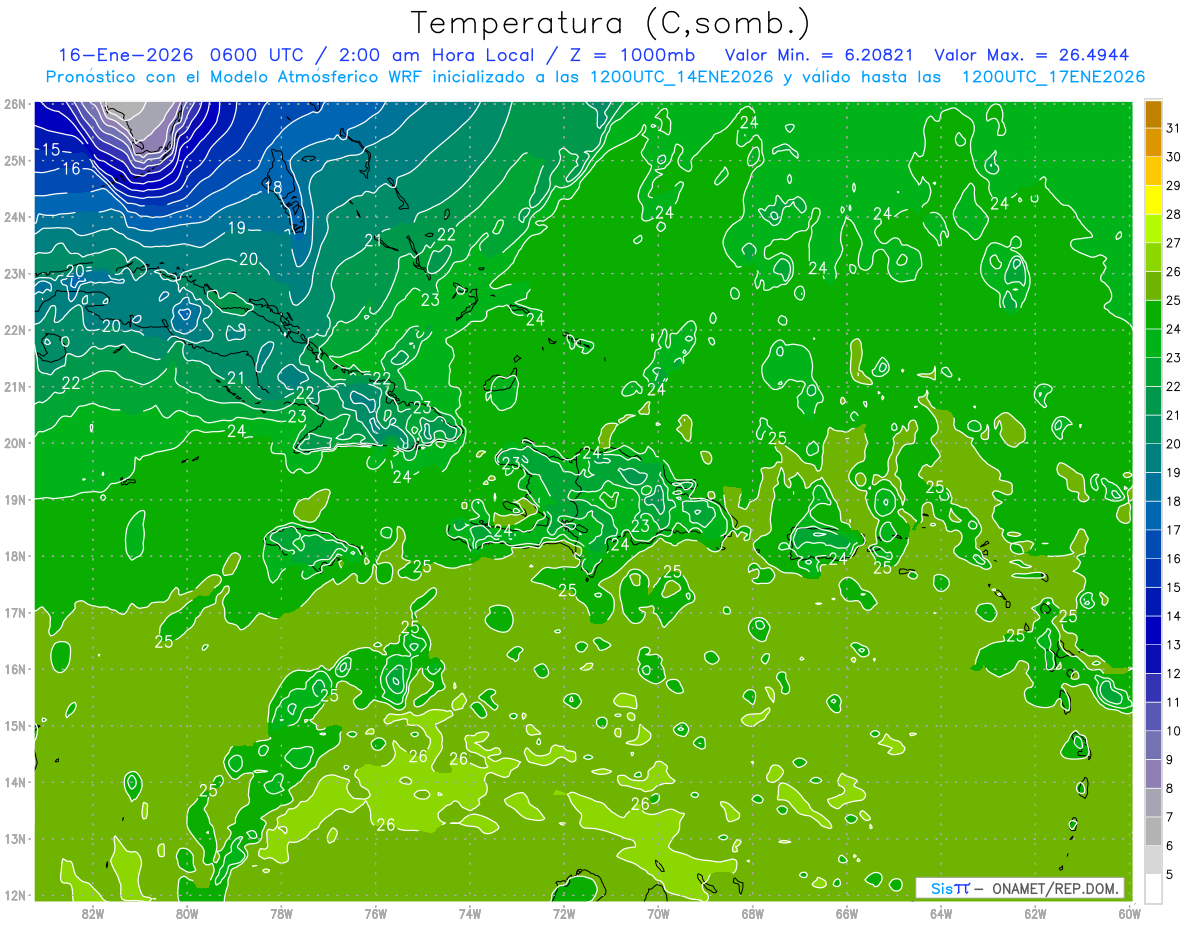The height and width of the screenshot is (927, 1200).
Task: Pick the green swatch between 23 and 24
Action: pyautogui.click(x=1153, y=343)
